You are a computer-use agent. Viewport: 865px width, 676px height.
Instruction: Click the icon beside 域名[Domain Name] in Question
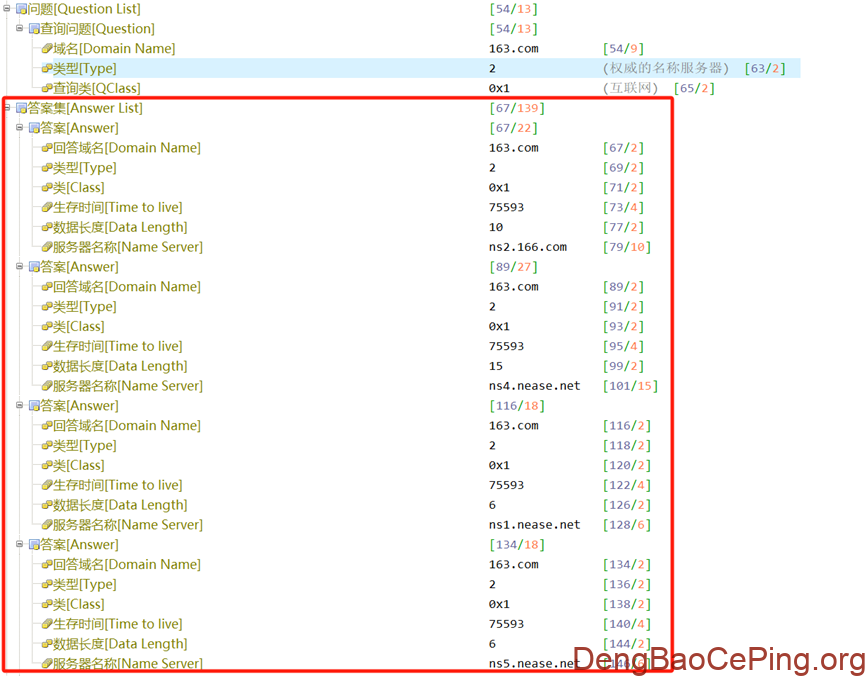[46, 49]
